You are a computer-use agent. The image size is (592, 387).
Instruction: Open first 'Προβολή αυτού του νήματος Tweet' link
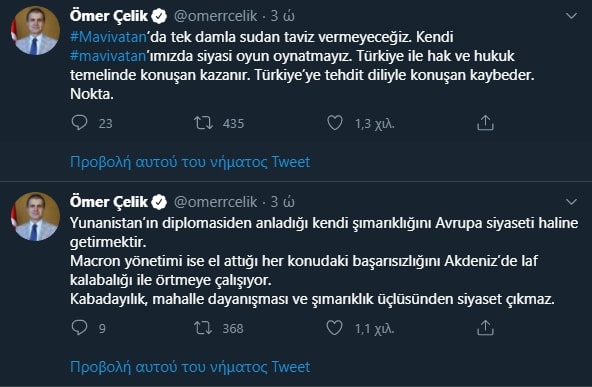point(190,162)
